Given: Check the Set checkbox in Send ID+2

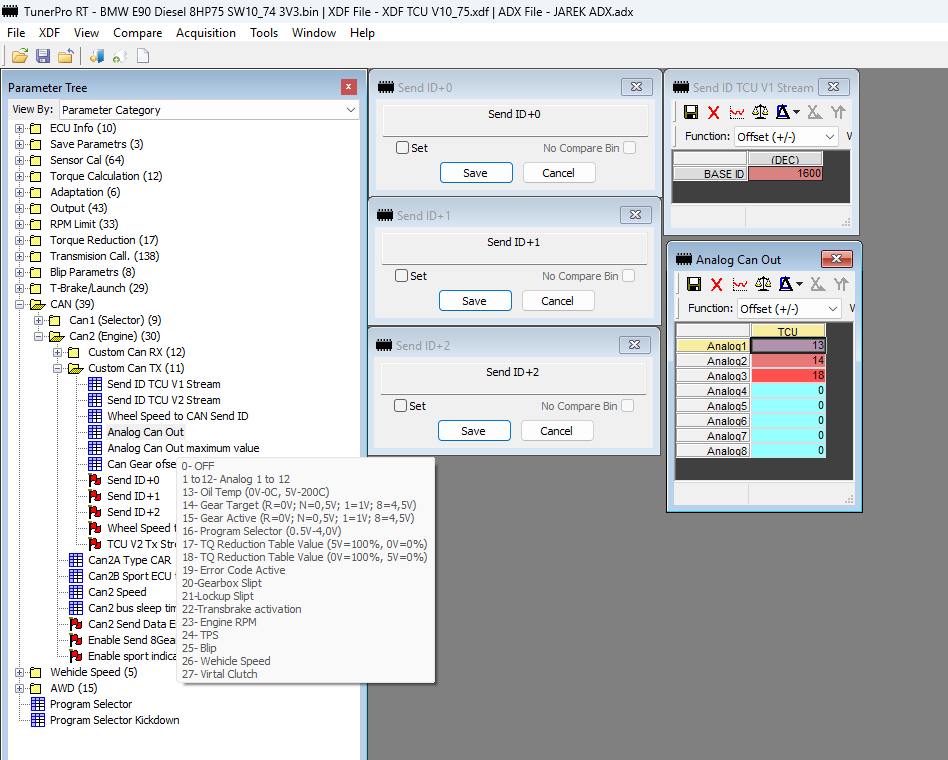Looking at the screenshot, I should [401, 406].
